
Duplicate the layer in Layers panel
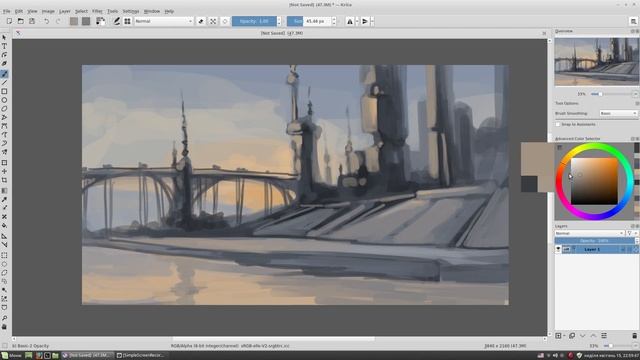572,336
